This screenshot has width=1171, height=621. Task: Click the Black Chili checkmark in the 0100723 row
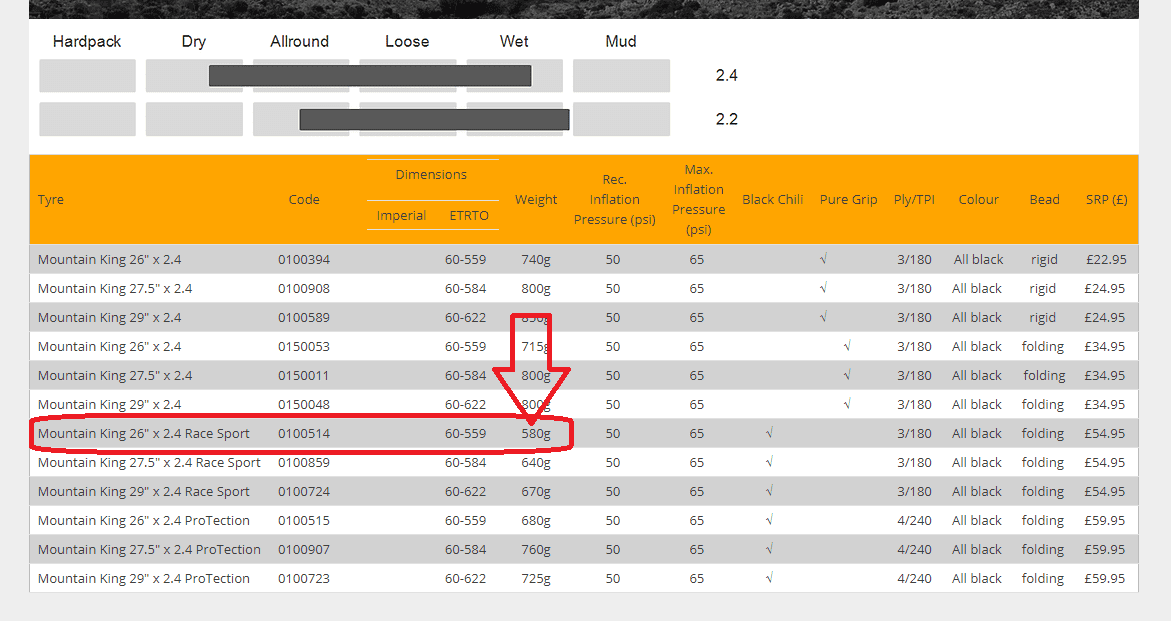(x=769, y=579)
